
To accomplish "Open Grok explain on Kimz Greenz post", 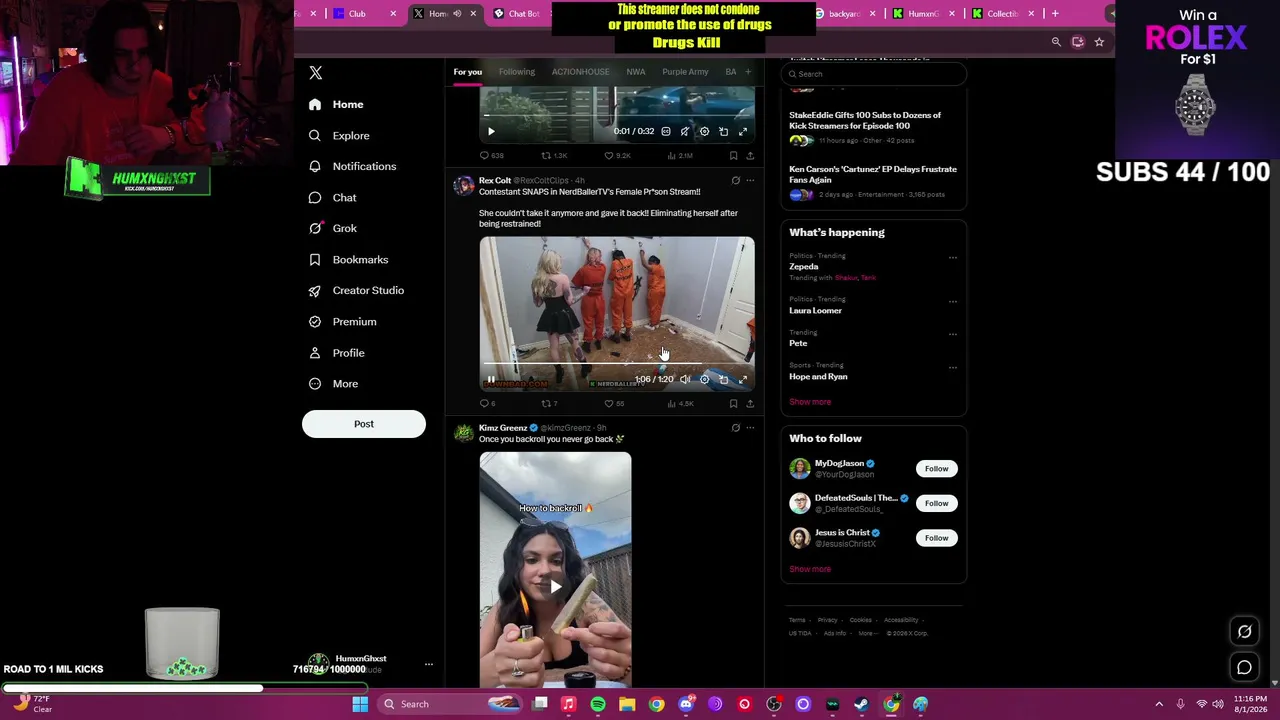I will click(x=735, y=428).
